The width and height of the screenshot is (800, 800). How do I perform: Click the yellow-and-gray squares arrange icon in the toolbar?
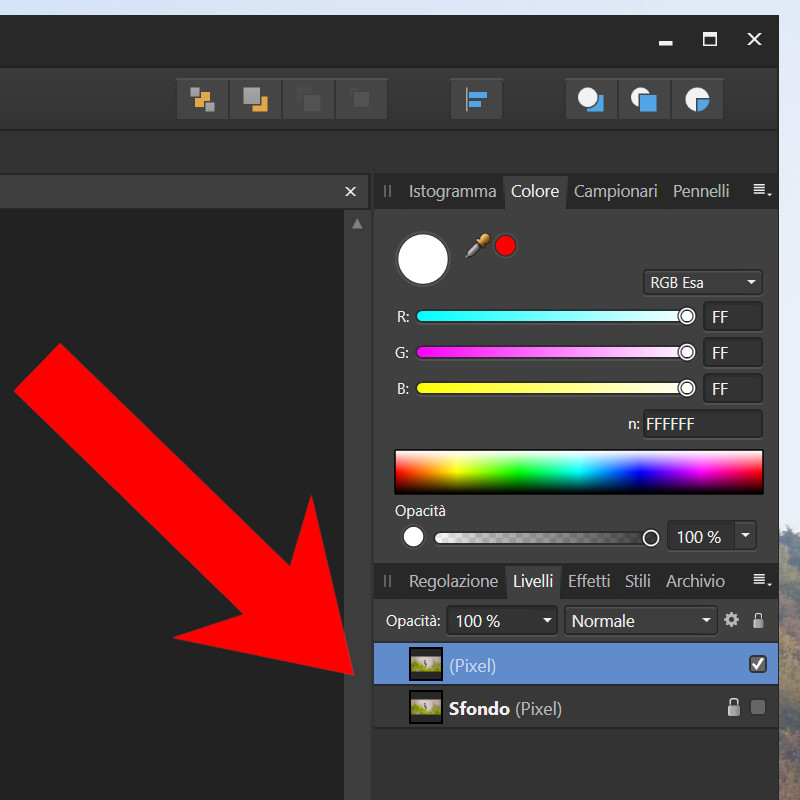203,99
